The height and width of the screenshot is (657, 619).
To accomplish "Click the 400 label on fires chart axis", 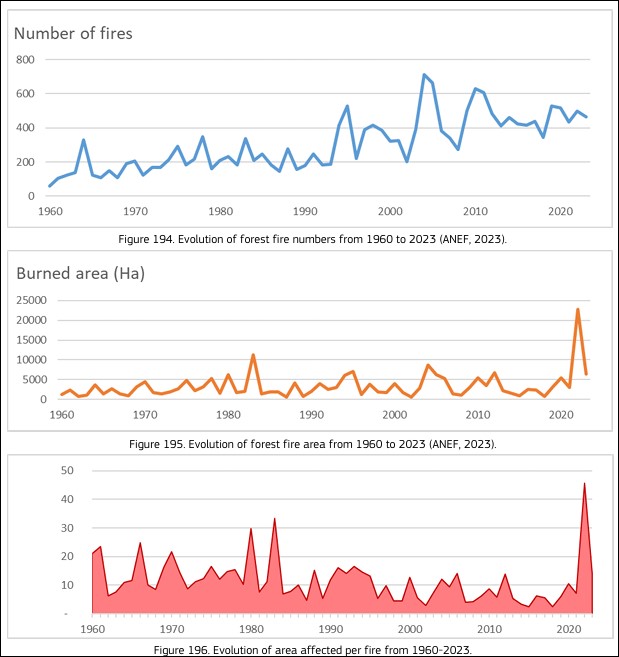I will pos(27,128).
